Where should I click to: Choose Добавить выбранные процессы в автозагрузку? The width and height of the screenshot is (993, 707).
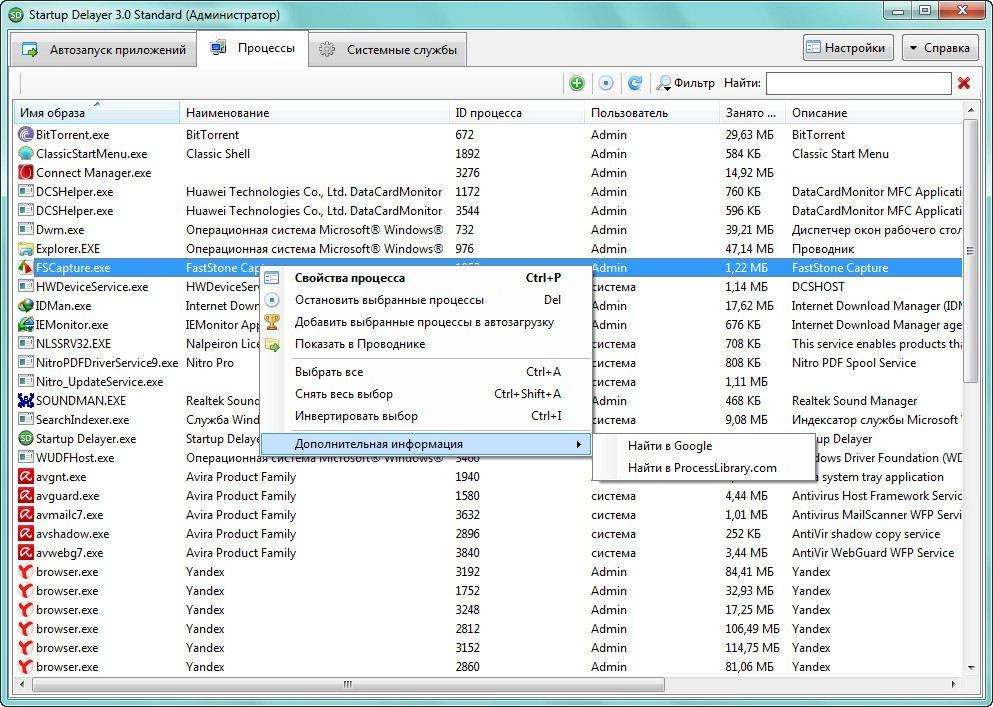[426, 322]
